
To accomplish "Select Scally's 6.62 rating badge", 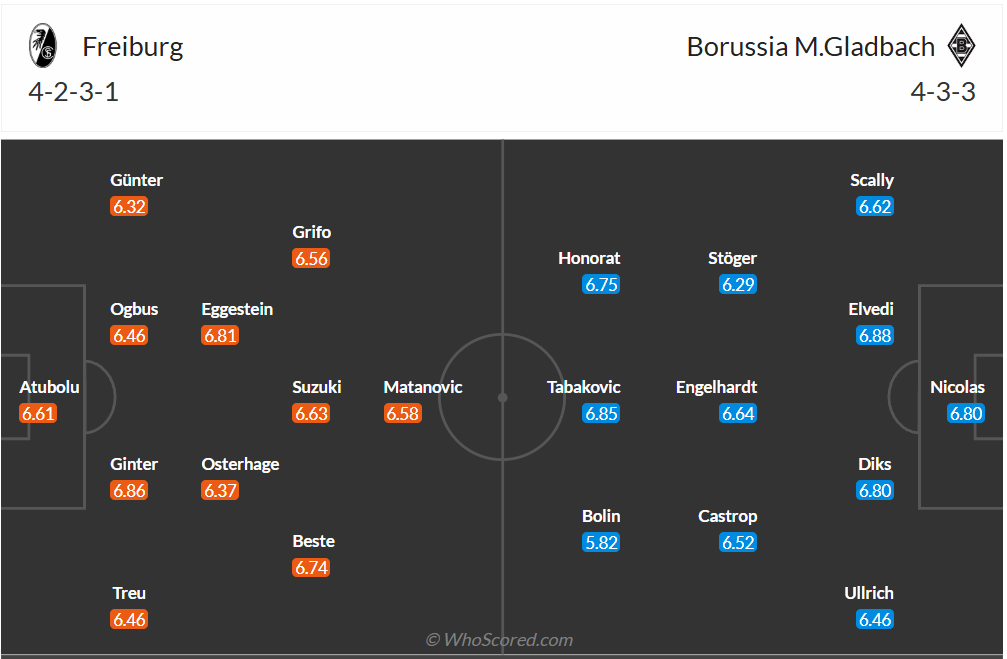I will [x=875, y=206].
